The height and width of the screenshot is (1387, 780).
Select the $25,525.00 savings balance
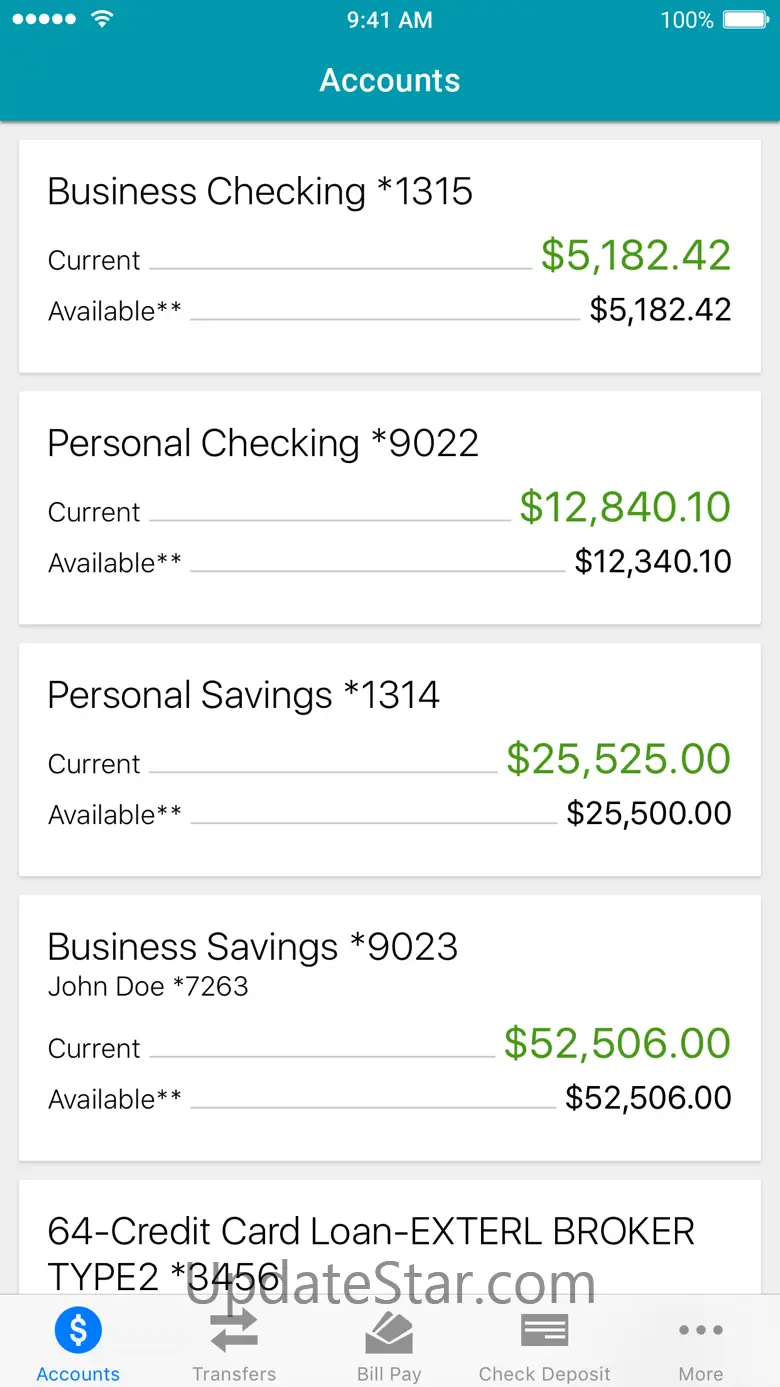tap(619, 759)
